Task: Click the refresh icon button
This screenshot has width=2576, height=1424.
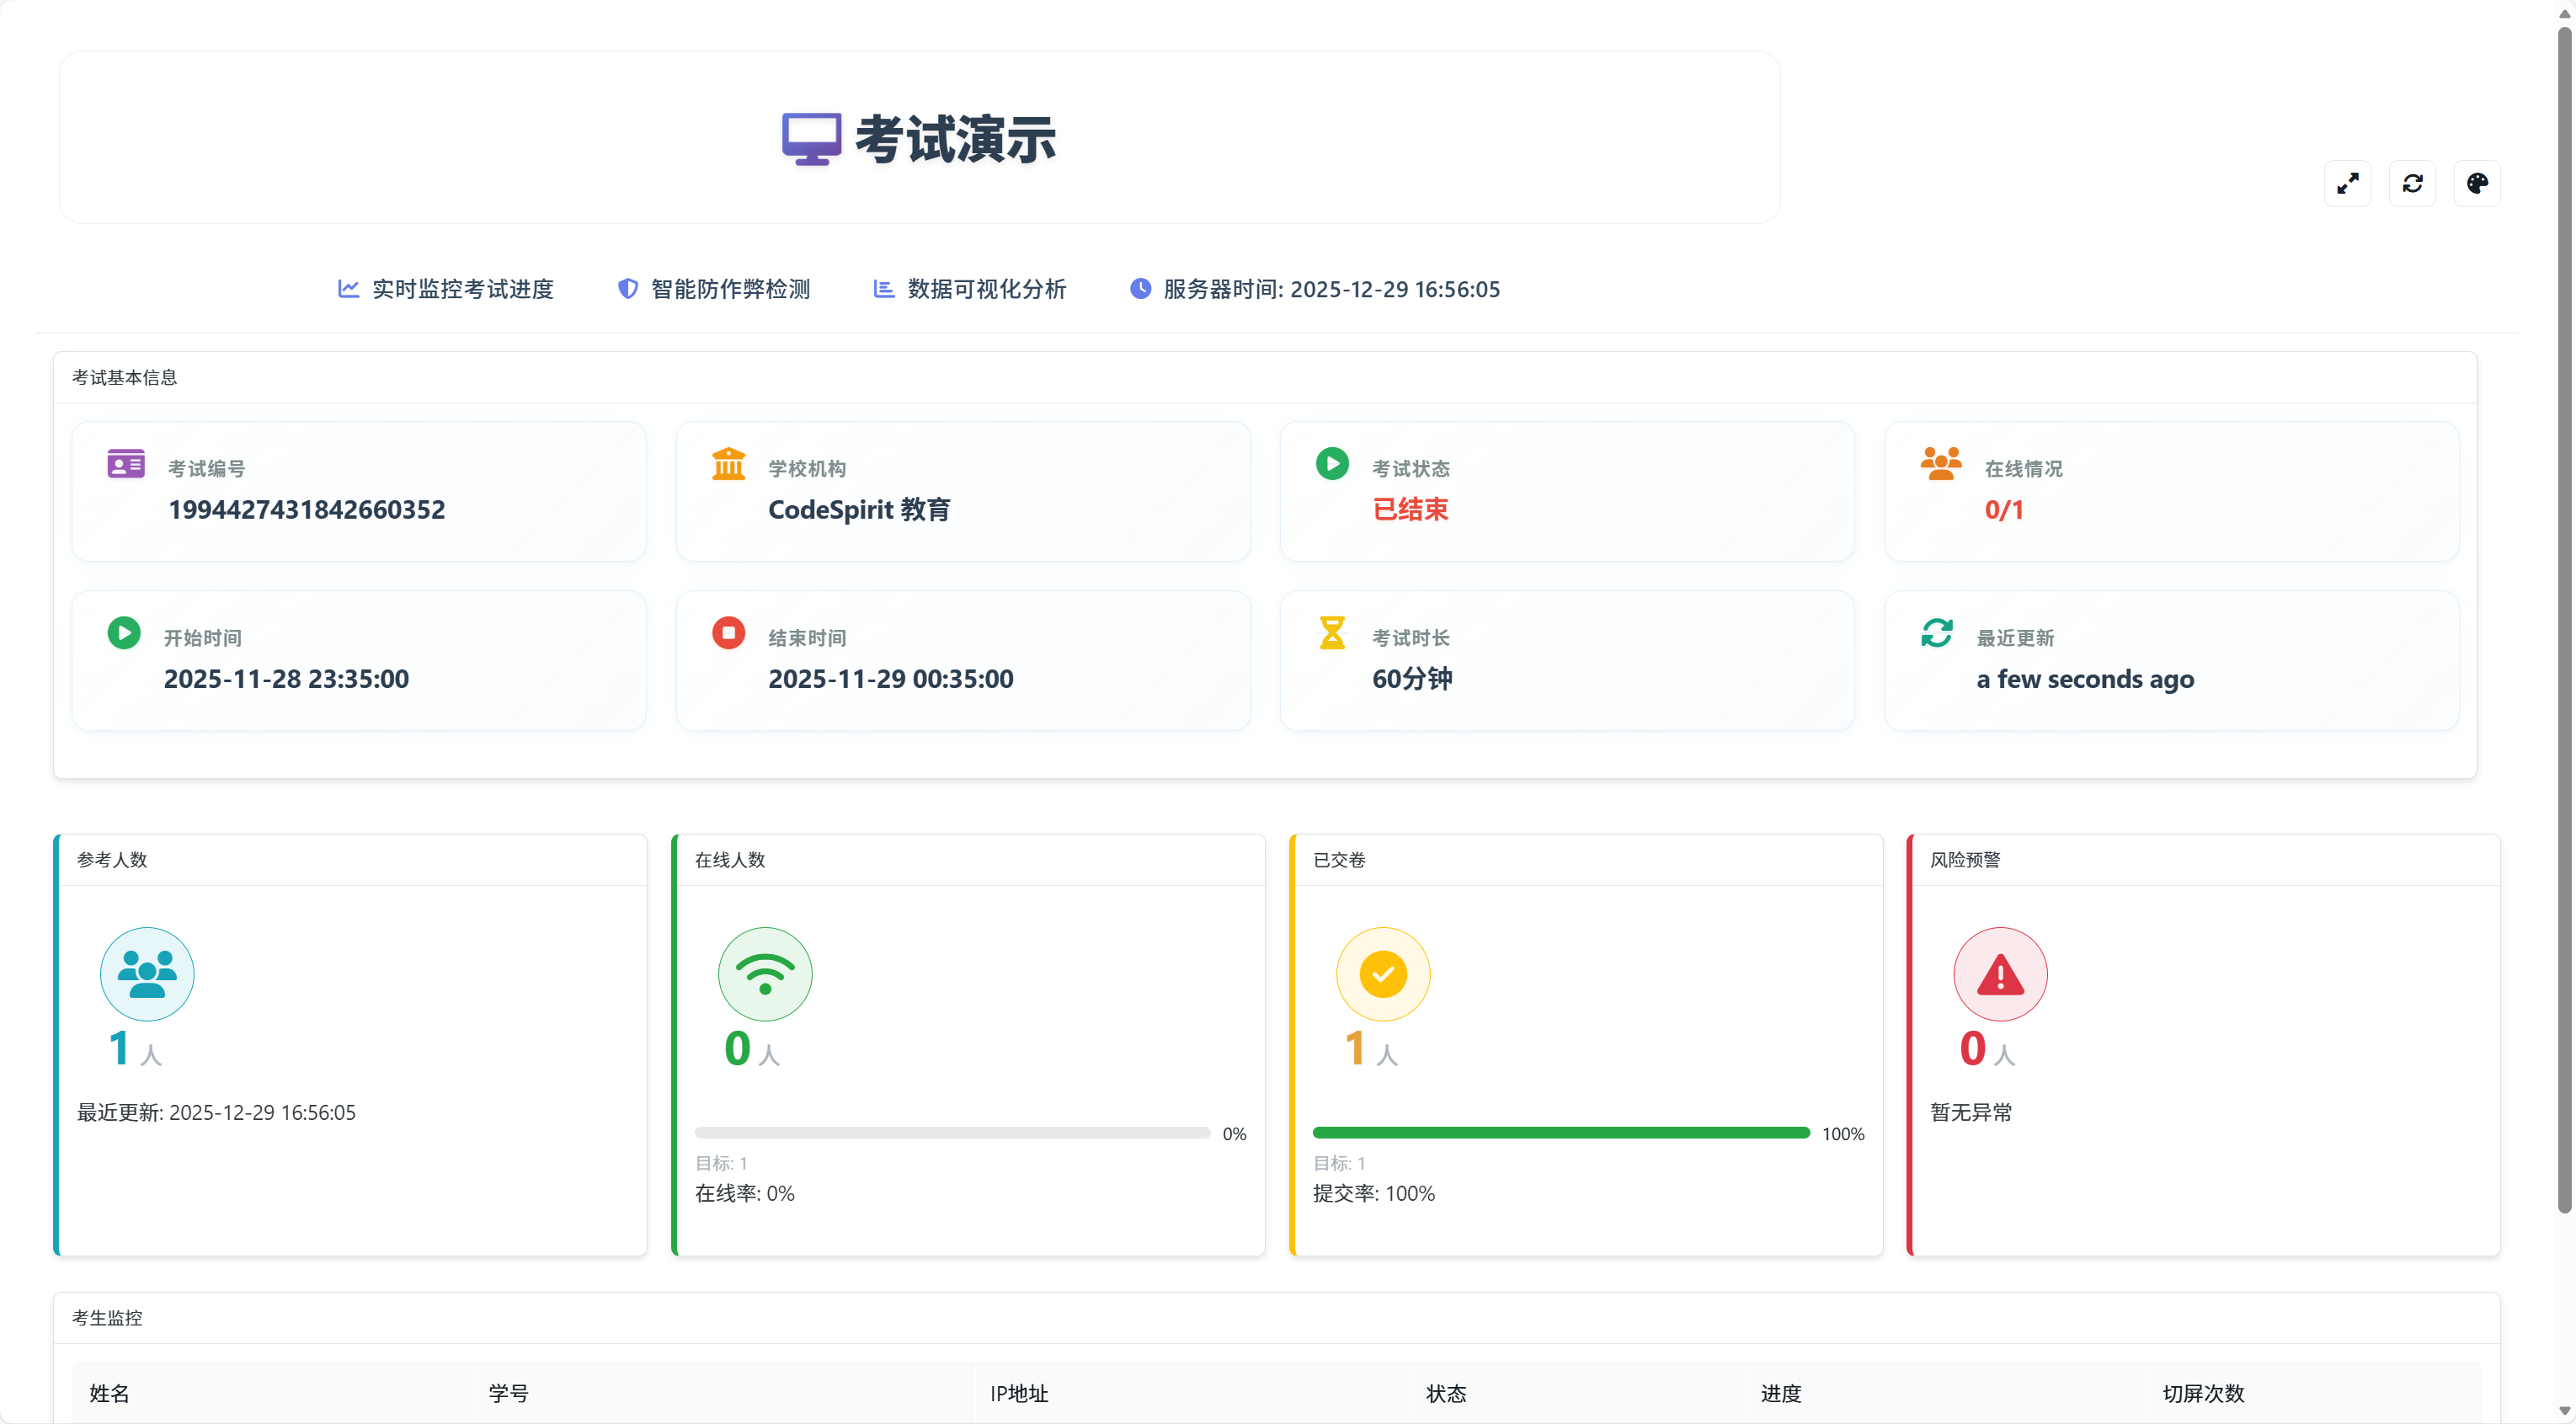Action: (x=2412, y=183)
